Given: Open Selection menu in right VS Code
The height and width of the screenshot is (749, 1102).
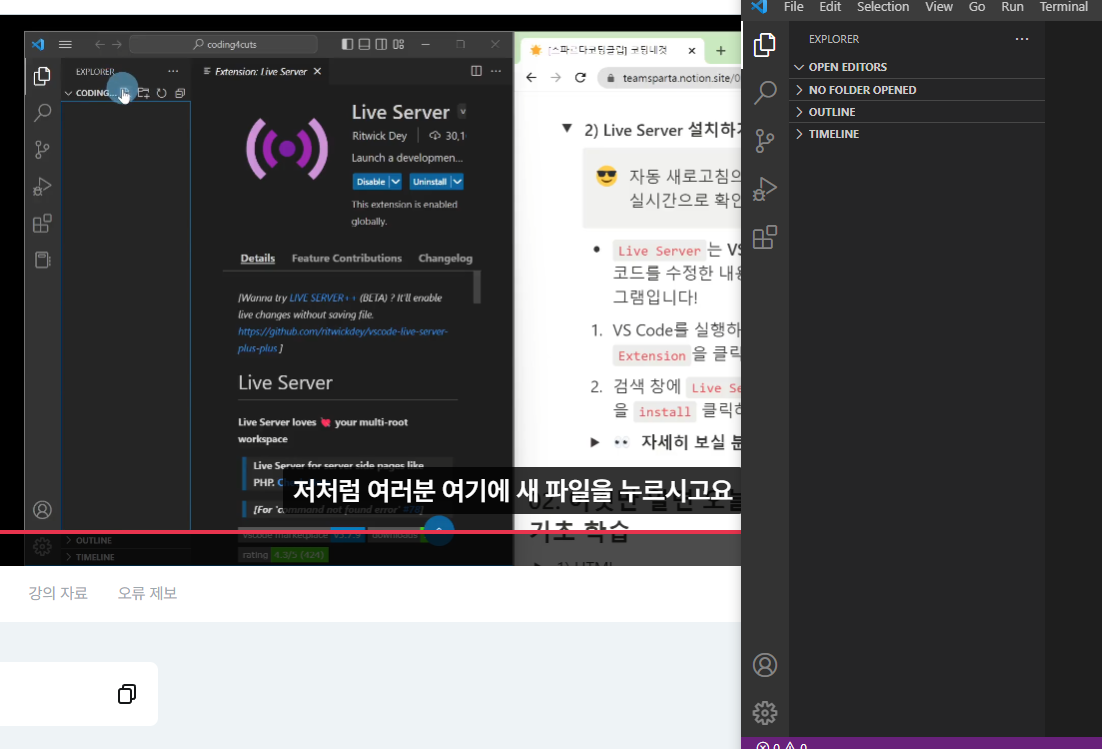Looking at the screenshot, I should [x=883, y=7].
